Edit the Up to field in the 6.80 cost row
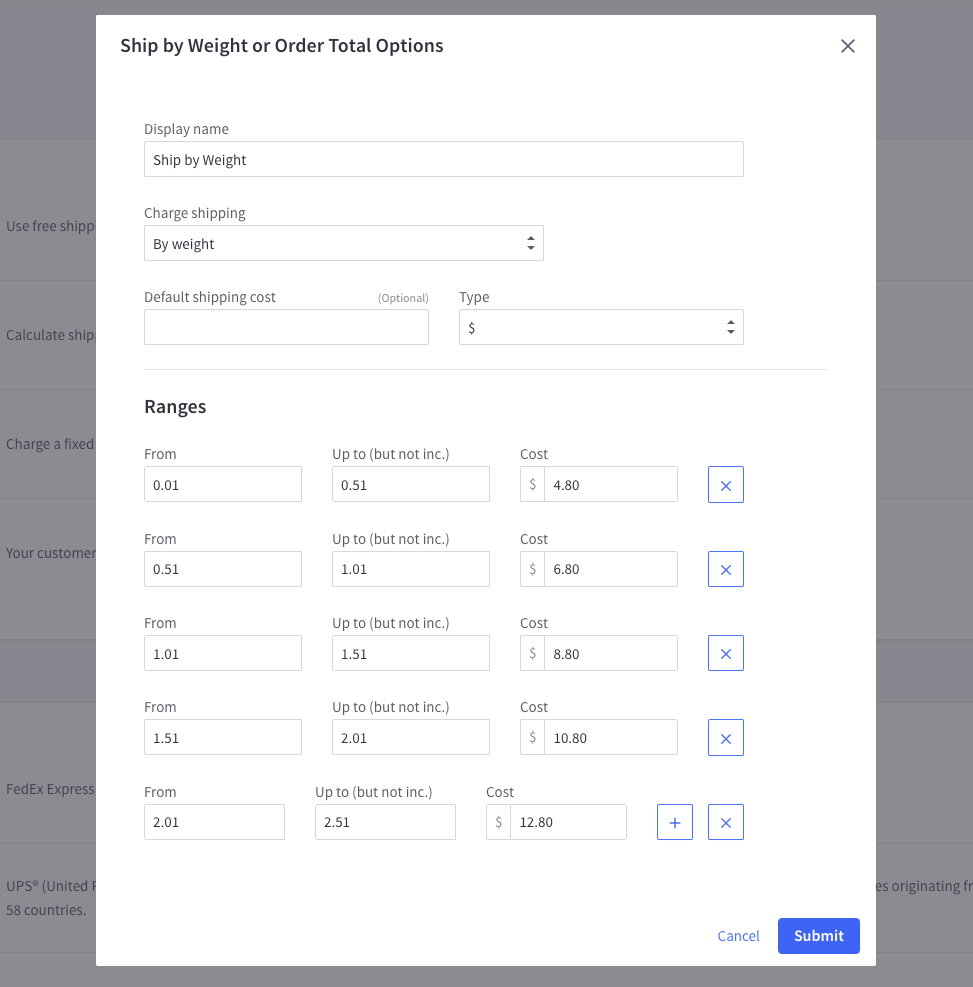This screenshot has height=987, width=973. pyautogui.click(x=411, y=569)
